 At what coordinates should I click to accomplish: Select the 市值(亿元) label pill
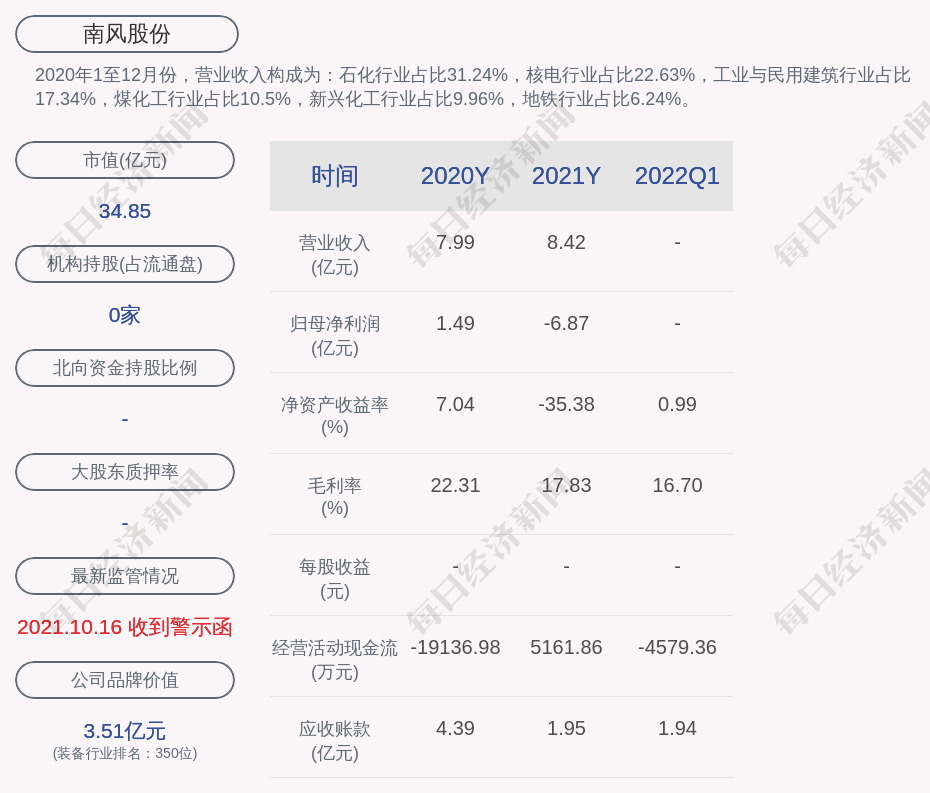click(125, 160)
